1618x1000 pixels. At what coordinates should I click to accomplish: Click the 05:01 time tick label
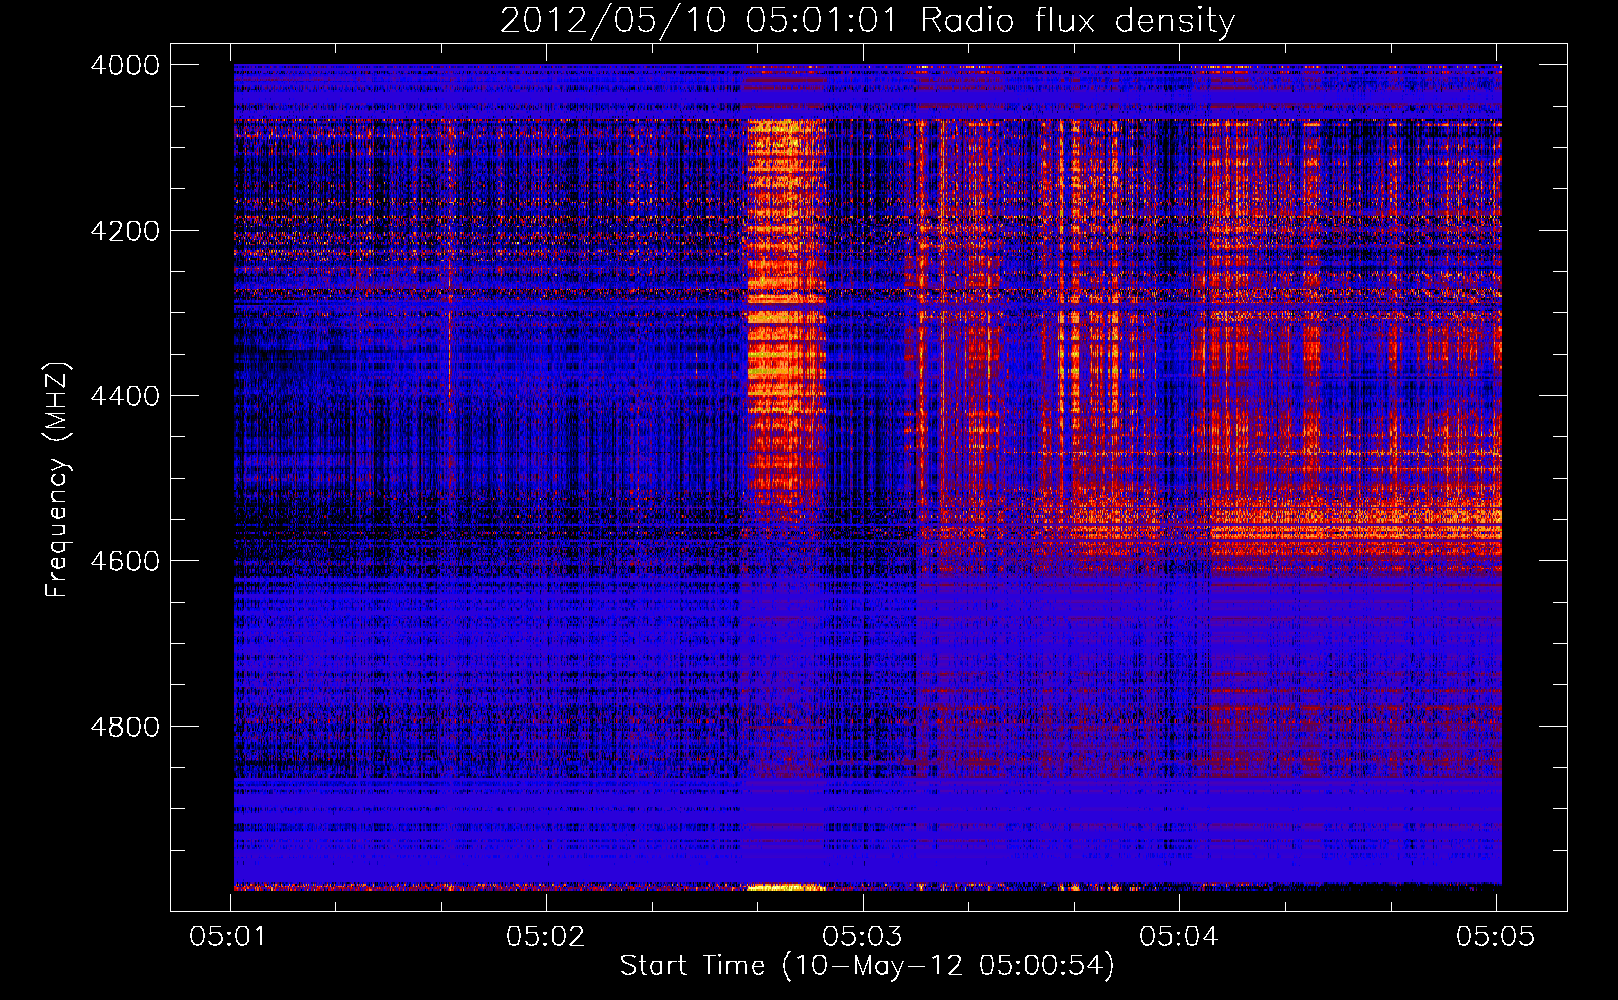click(x=229, y=936)
